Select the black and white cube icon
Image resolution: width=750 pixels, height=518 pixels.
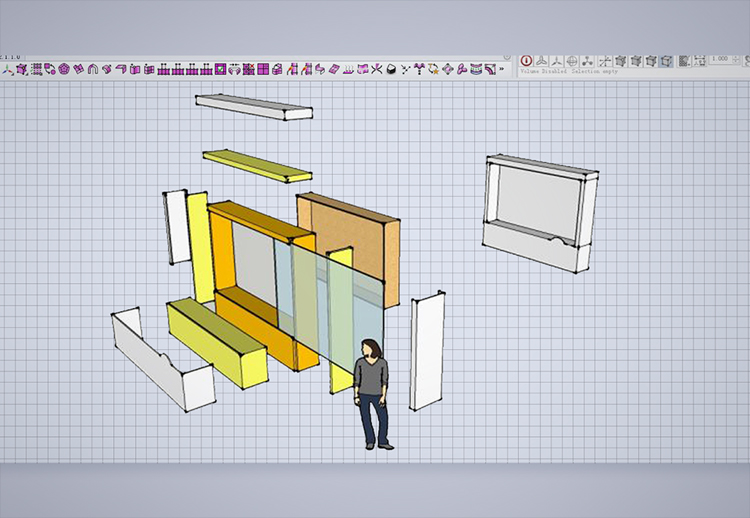coord(391,69)
